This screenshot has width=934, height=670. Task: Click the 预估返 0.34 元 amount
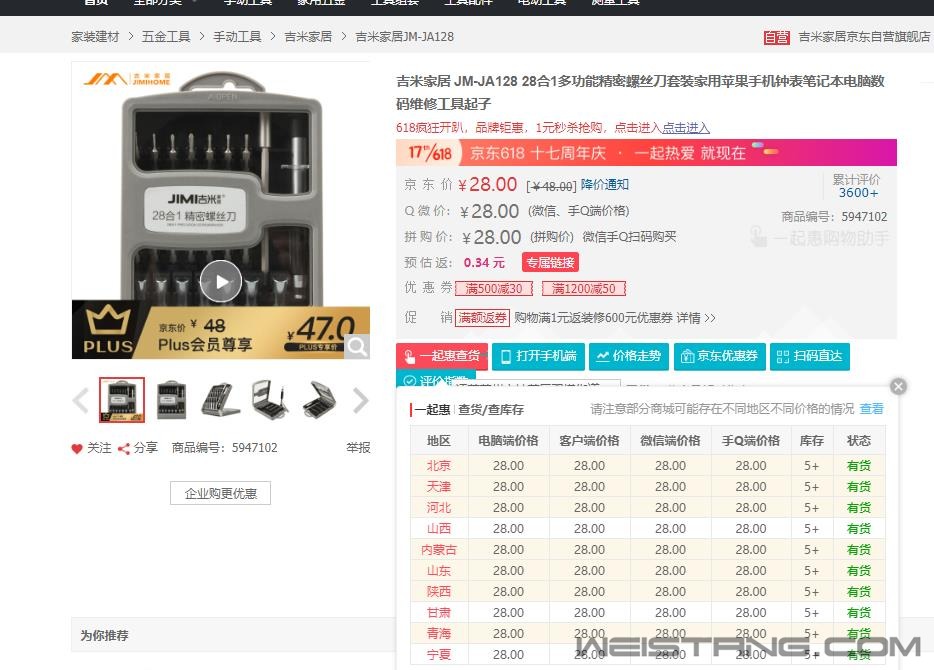[484, 263]
